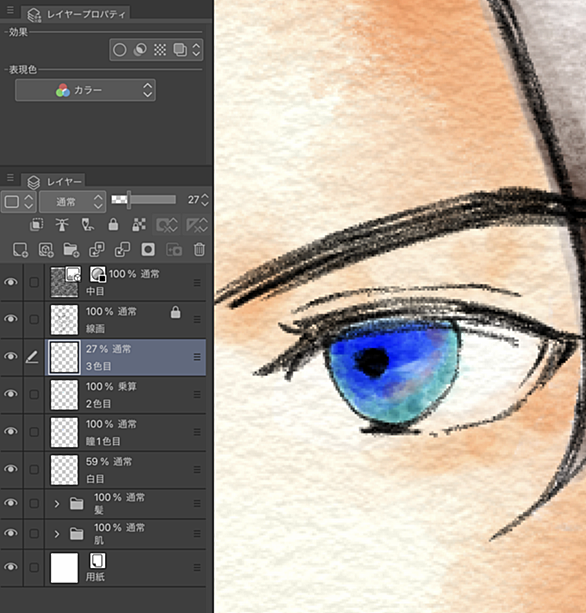586x613 pixels.
Task: Check the selection box of 2色目 layer
Action: coord(34,394)
